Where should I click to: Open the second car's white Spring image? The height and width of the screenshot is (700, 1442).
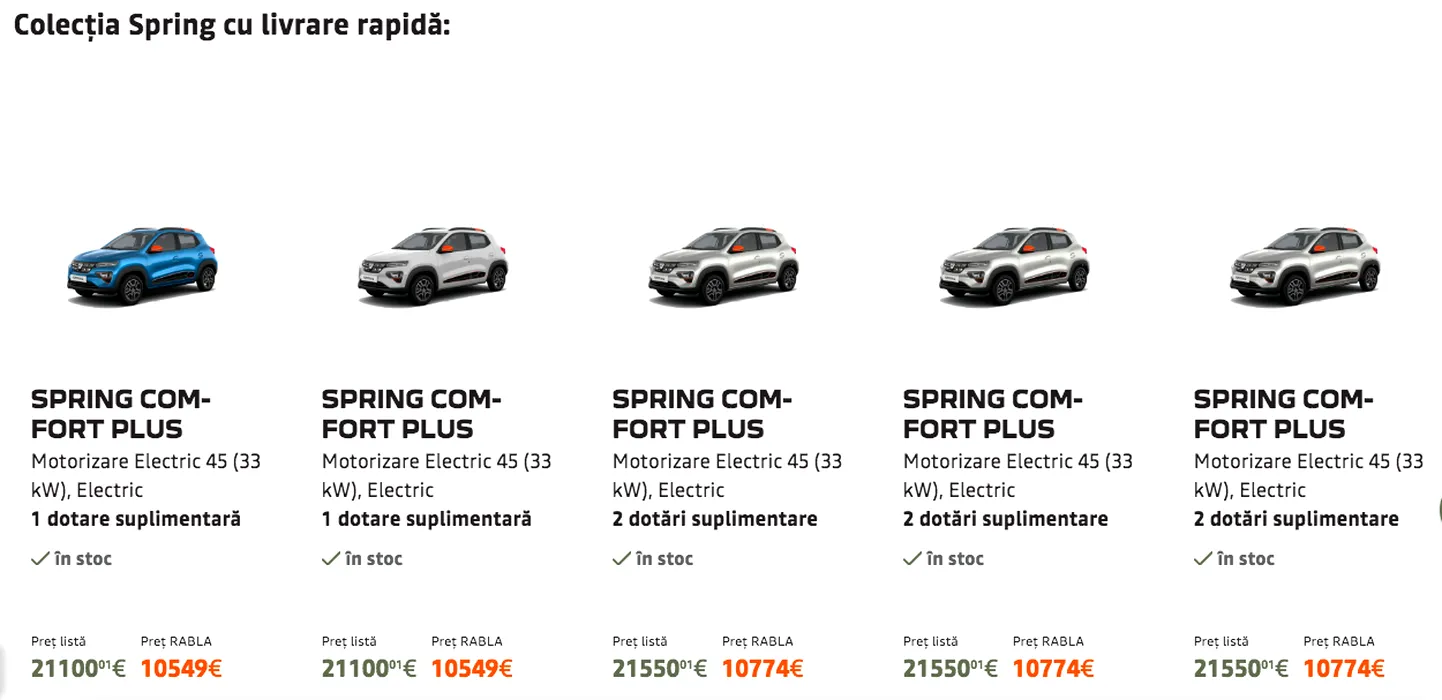[433, 265]
